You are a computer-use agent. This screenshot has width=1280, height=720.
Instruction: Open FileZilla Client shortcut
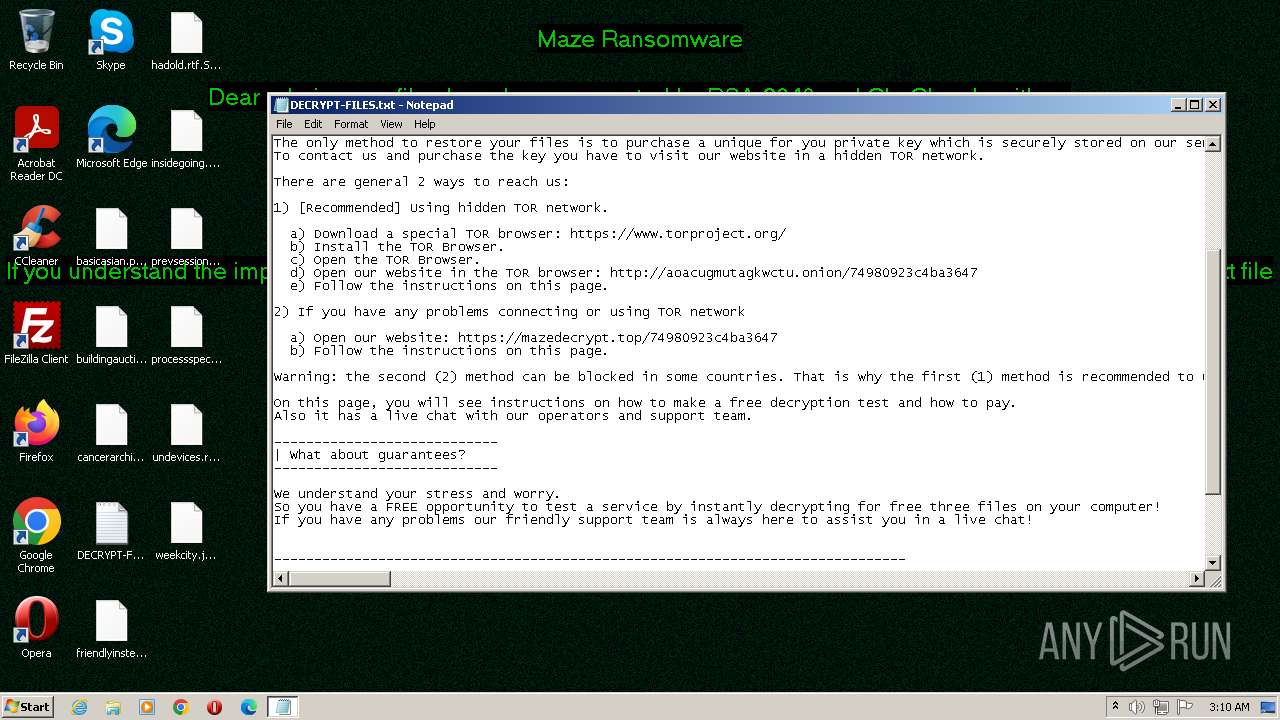(x=36, y=334)
